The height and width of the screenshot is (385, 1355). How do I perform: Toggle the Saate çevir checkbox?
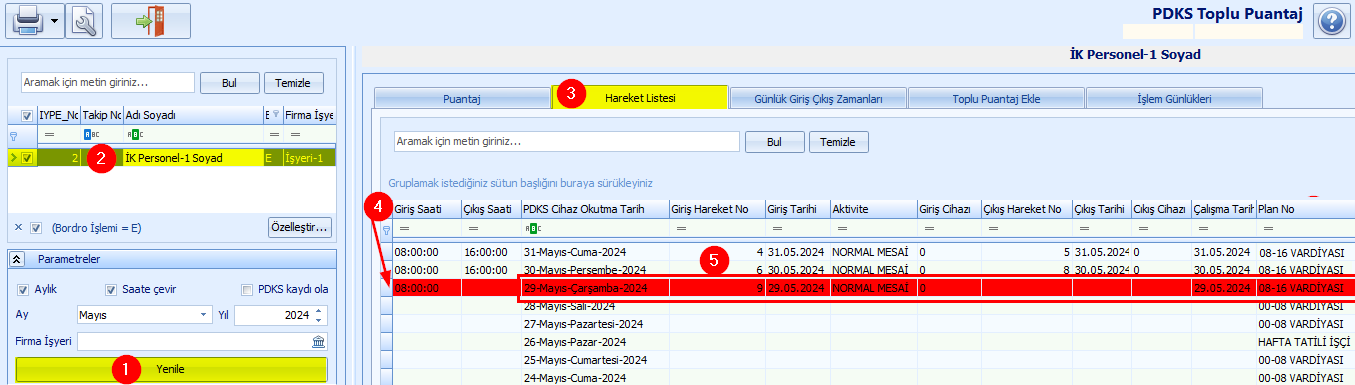tap(111, 290)
